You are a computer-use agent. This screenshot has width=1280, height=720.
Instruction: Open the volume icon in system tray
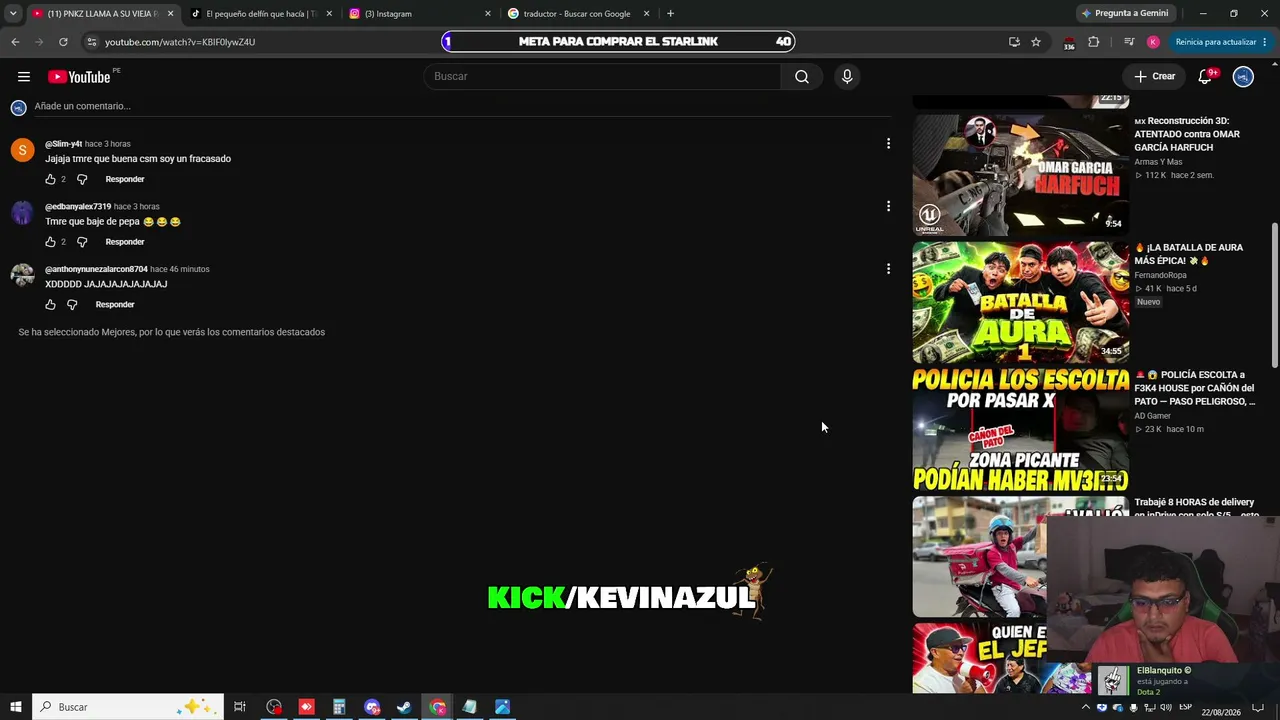click(1166, 708)
